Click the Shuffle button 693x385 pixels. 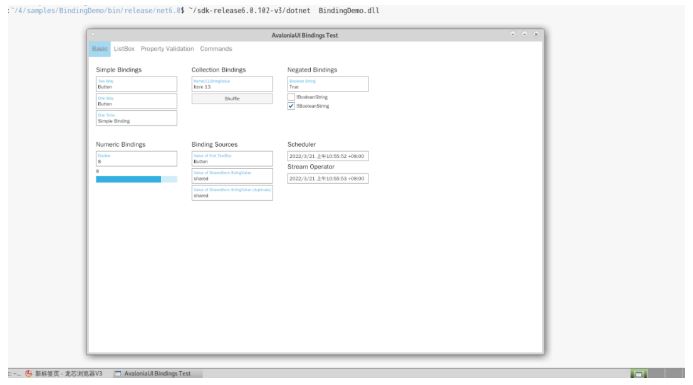[232, 99]
